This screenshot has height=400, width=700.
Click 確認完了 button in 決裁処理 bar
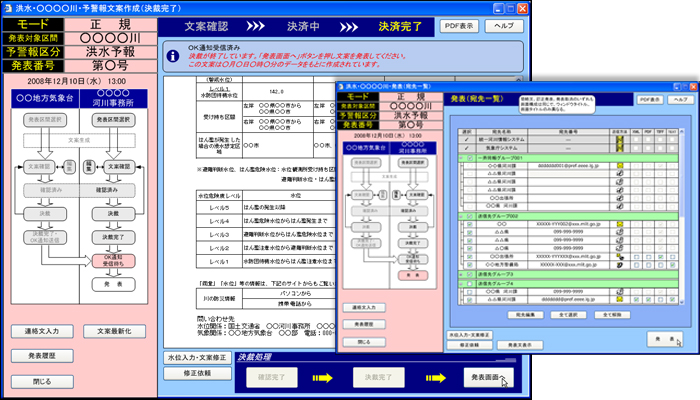click(x=271, y=378)
